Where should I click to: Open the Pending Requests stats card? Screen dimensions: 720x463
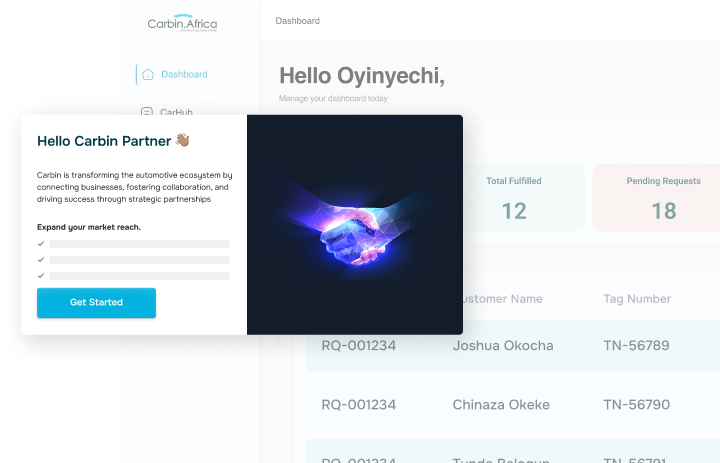[x=656, y=198]
